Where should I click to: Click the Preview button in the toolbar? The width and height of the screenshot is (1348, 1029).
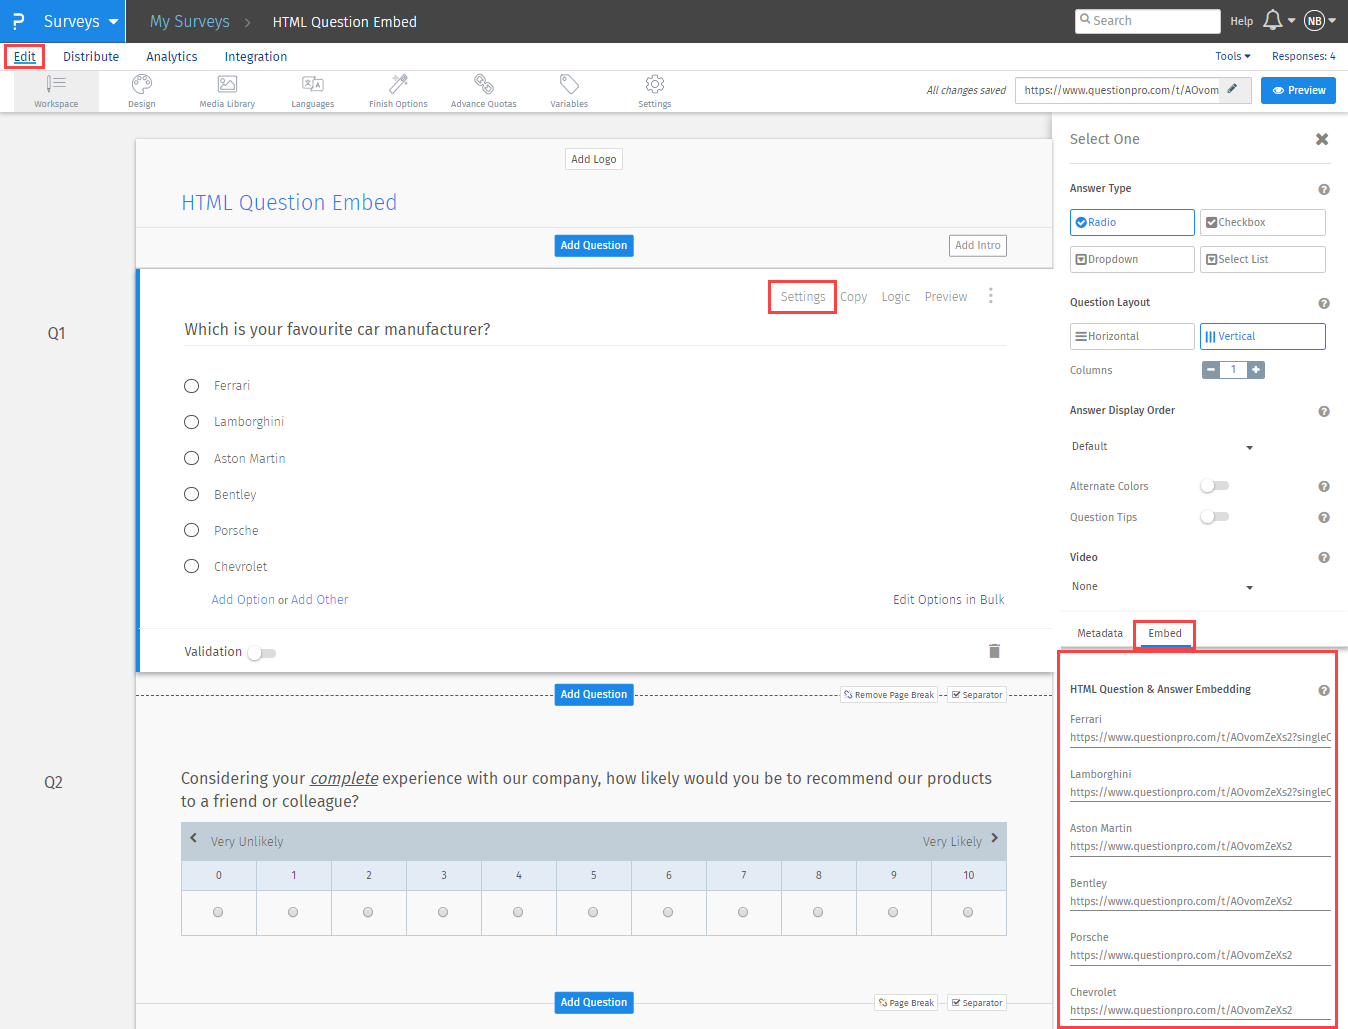point(1298,90)
